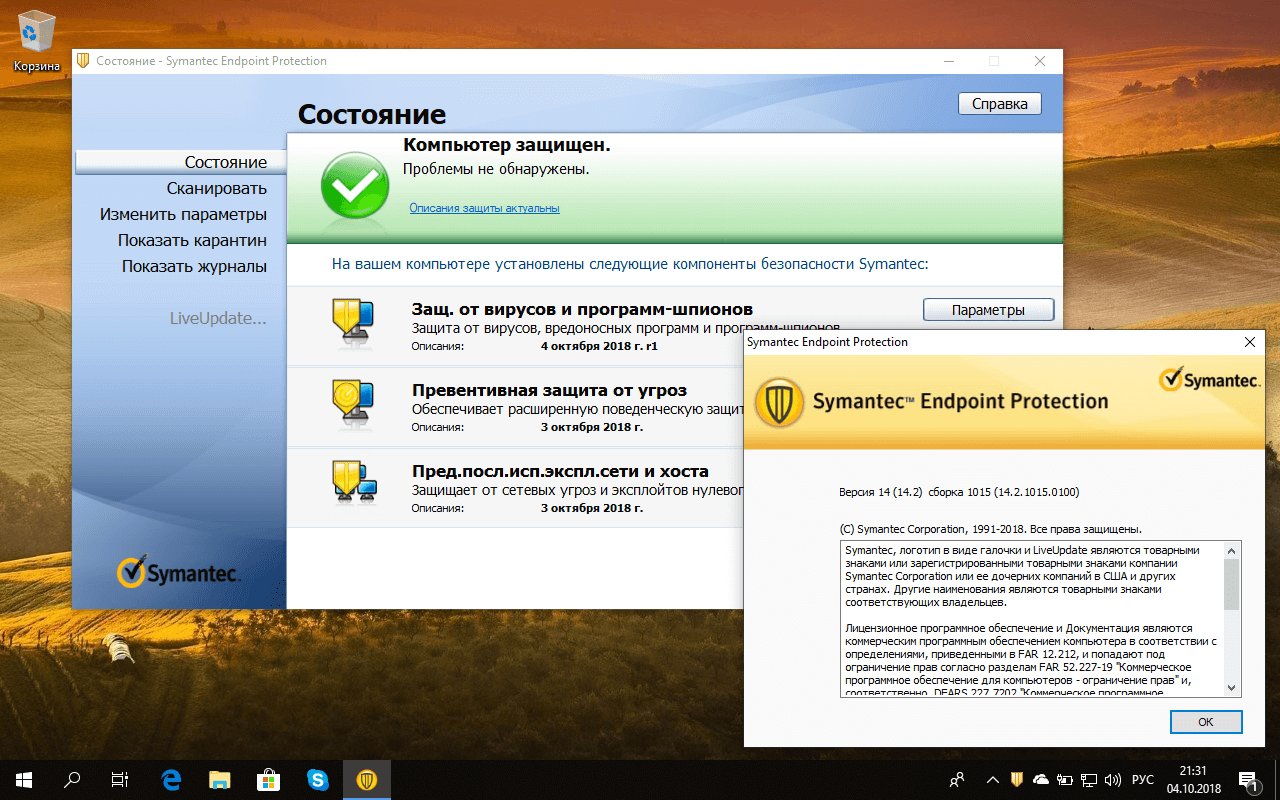Click the OneDrive cloud tray icon

1041,779
